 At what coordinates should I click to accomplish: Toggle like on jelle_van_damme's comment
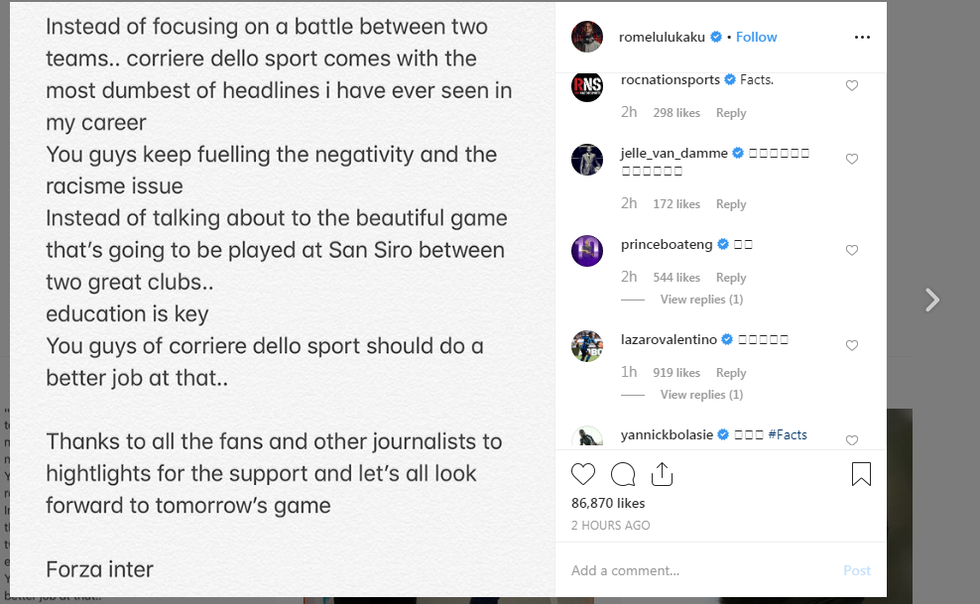pyautogui.click(x=851, y=158)
